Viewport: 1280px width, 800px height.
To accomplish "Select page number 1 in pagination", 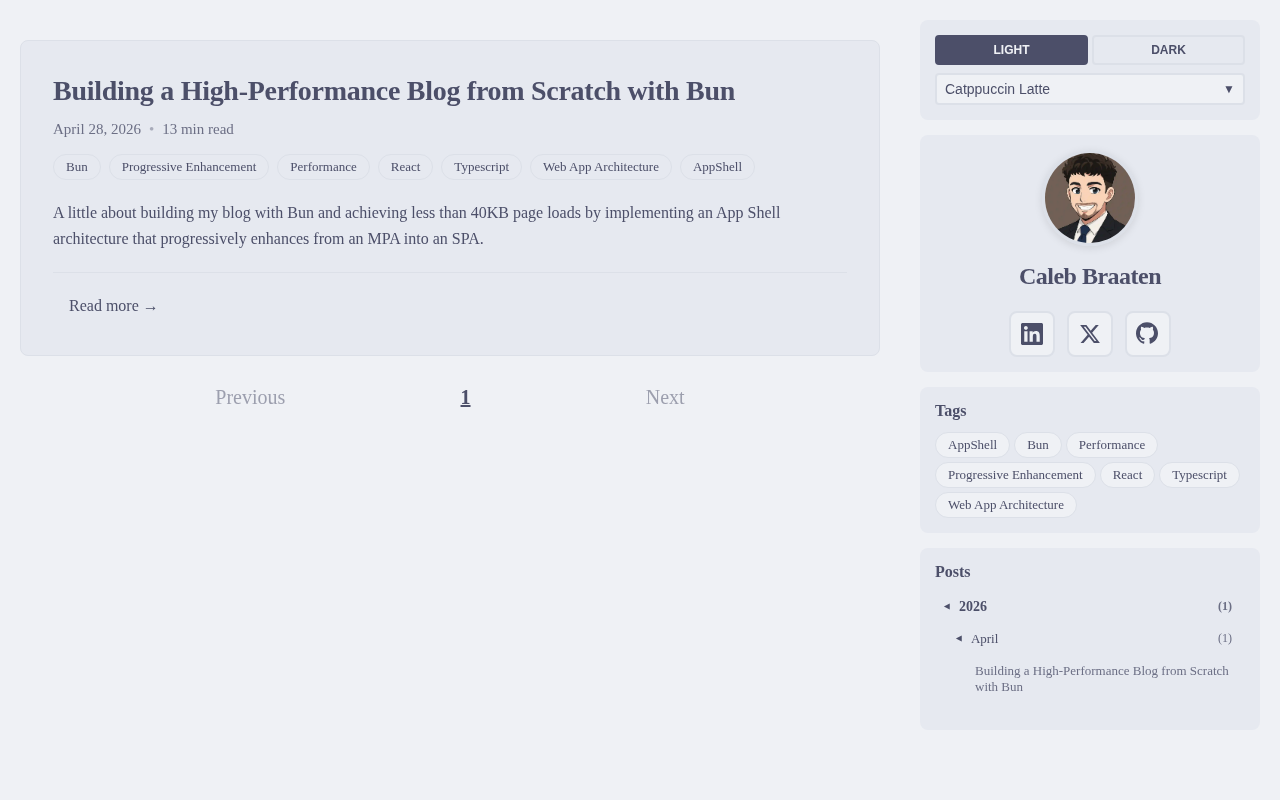I will [465, 397].
